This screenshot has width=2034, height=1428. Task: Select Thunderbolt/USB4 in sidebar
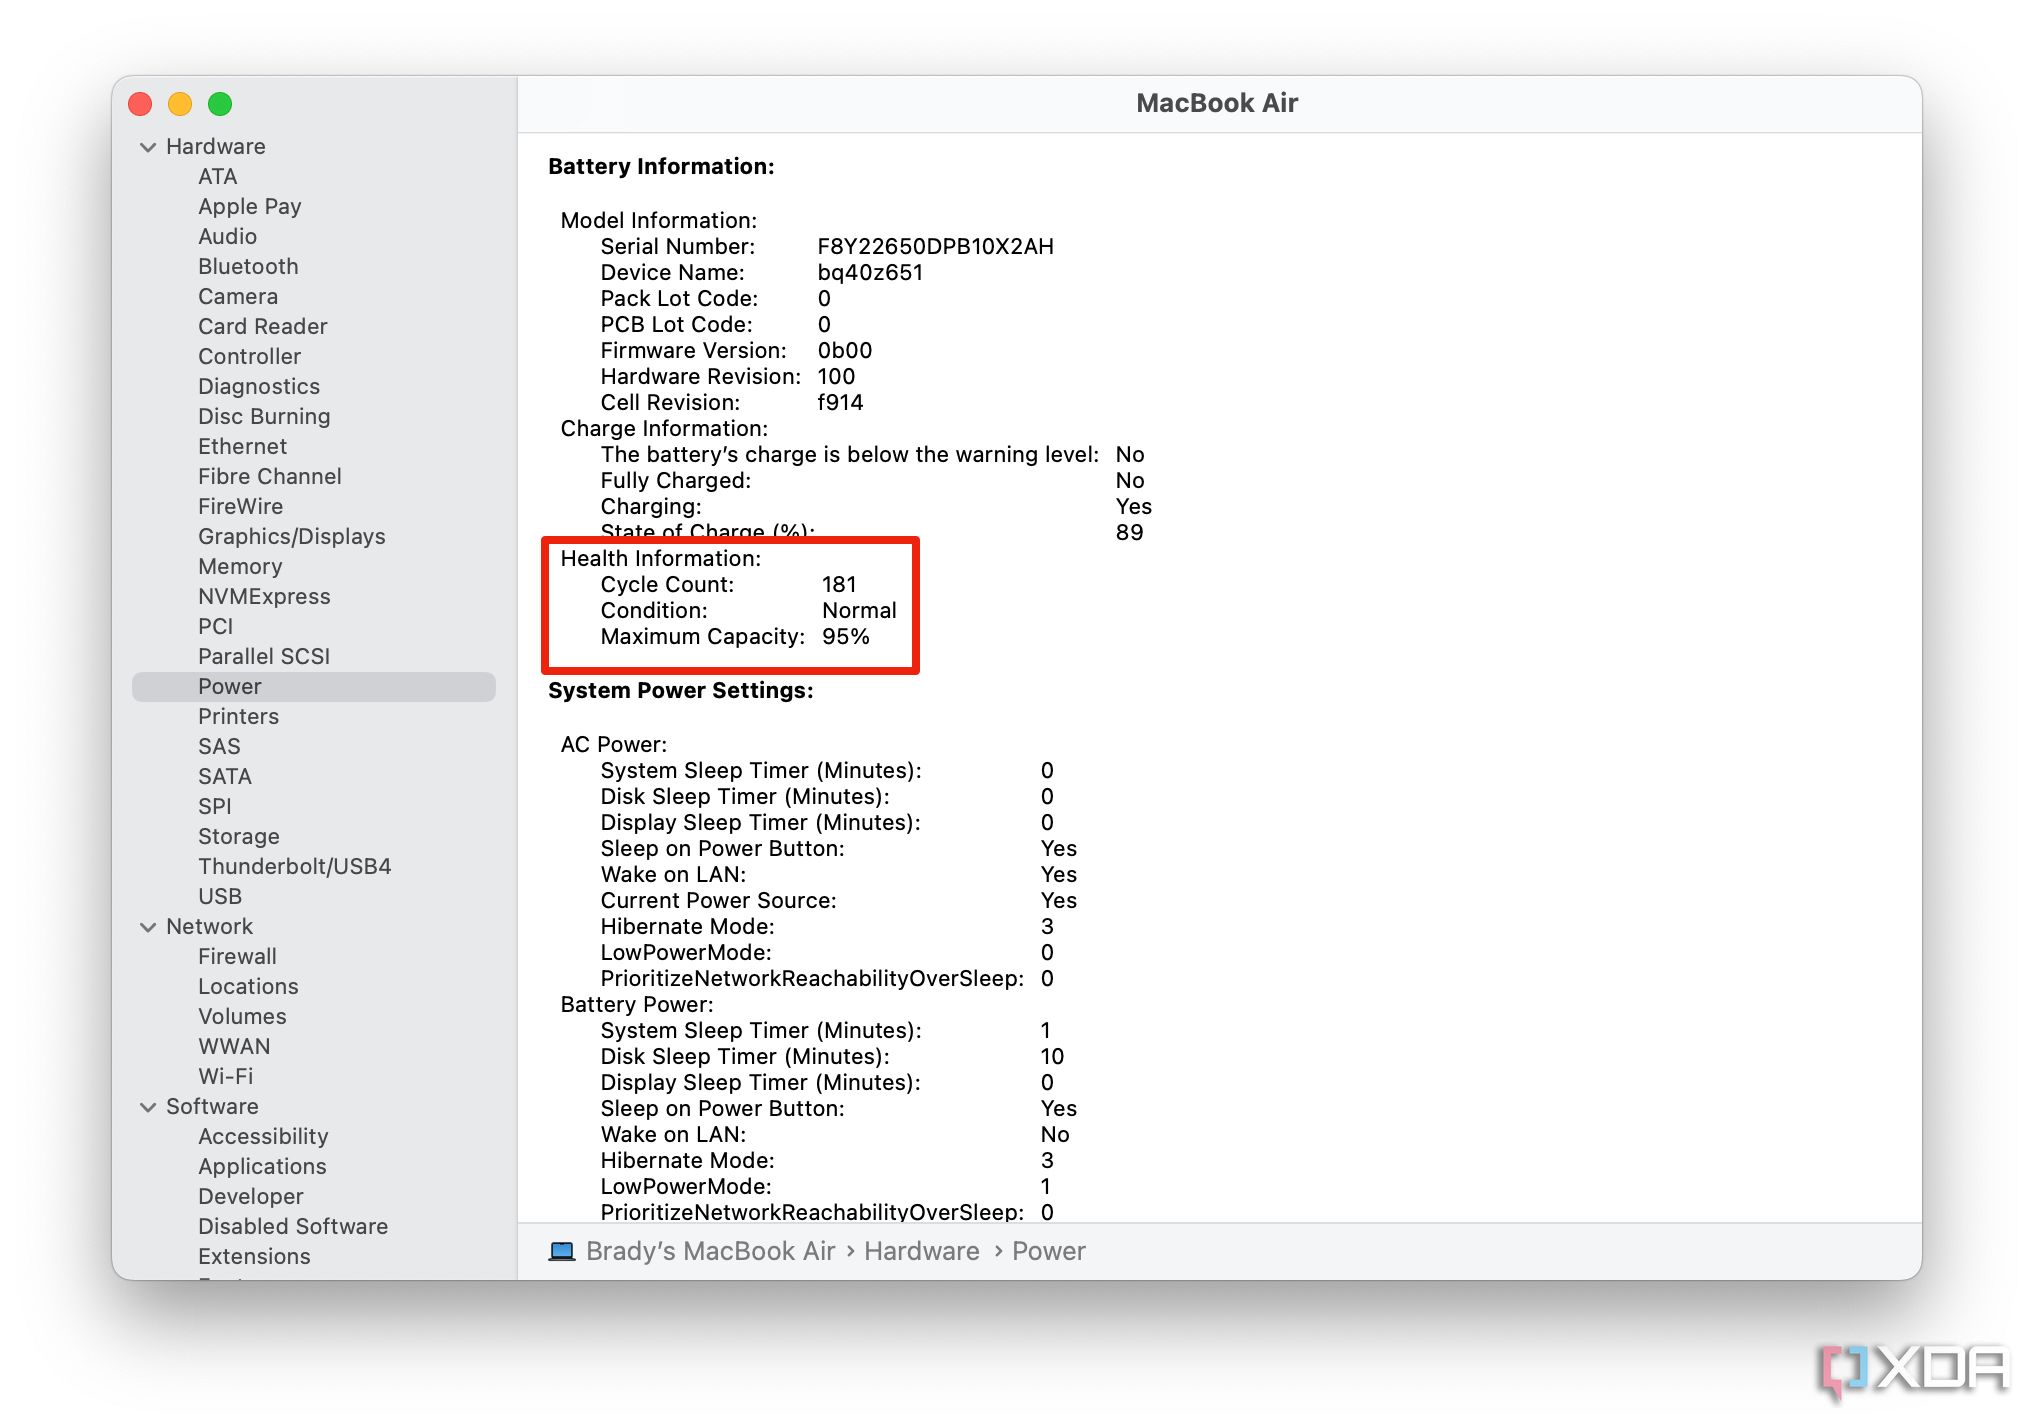point(294,867)
